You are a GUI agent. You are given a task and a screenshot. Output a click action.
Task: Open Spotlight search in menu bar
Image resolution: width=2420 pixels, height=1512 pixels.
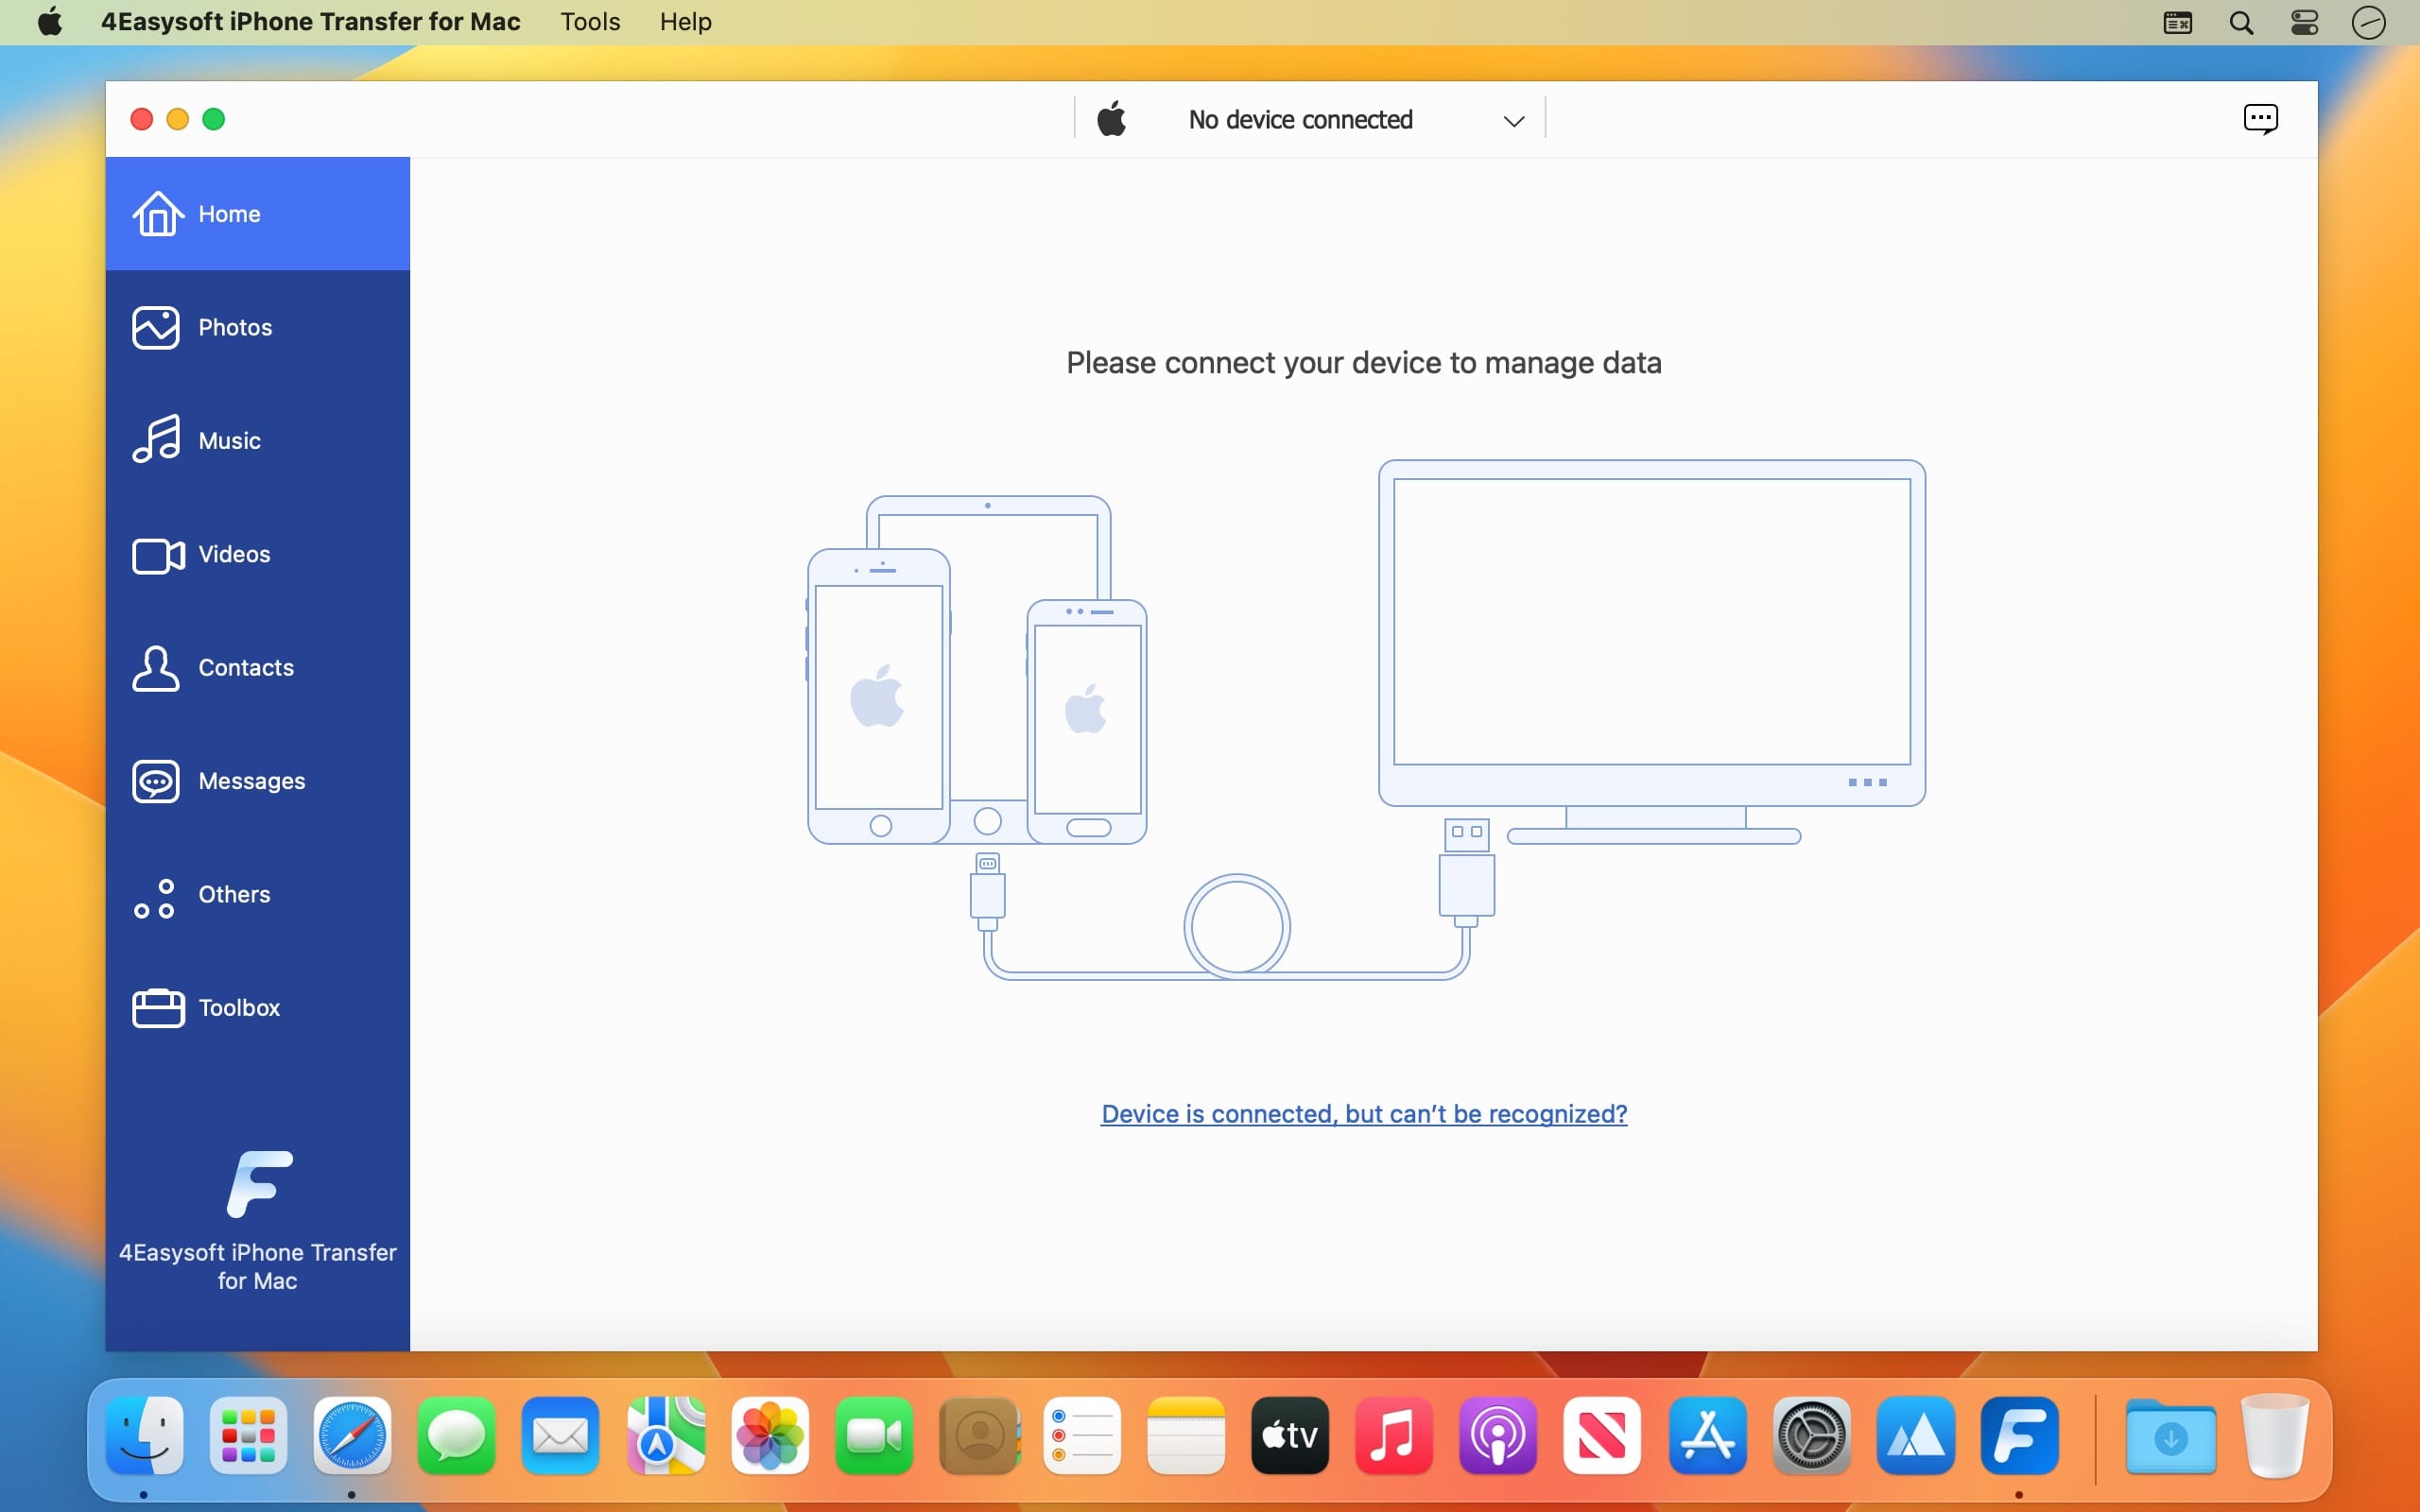(2241, 22)
